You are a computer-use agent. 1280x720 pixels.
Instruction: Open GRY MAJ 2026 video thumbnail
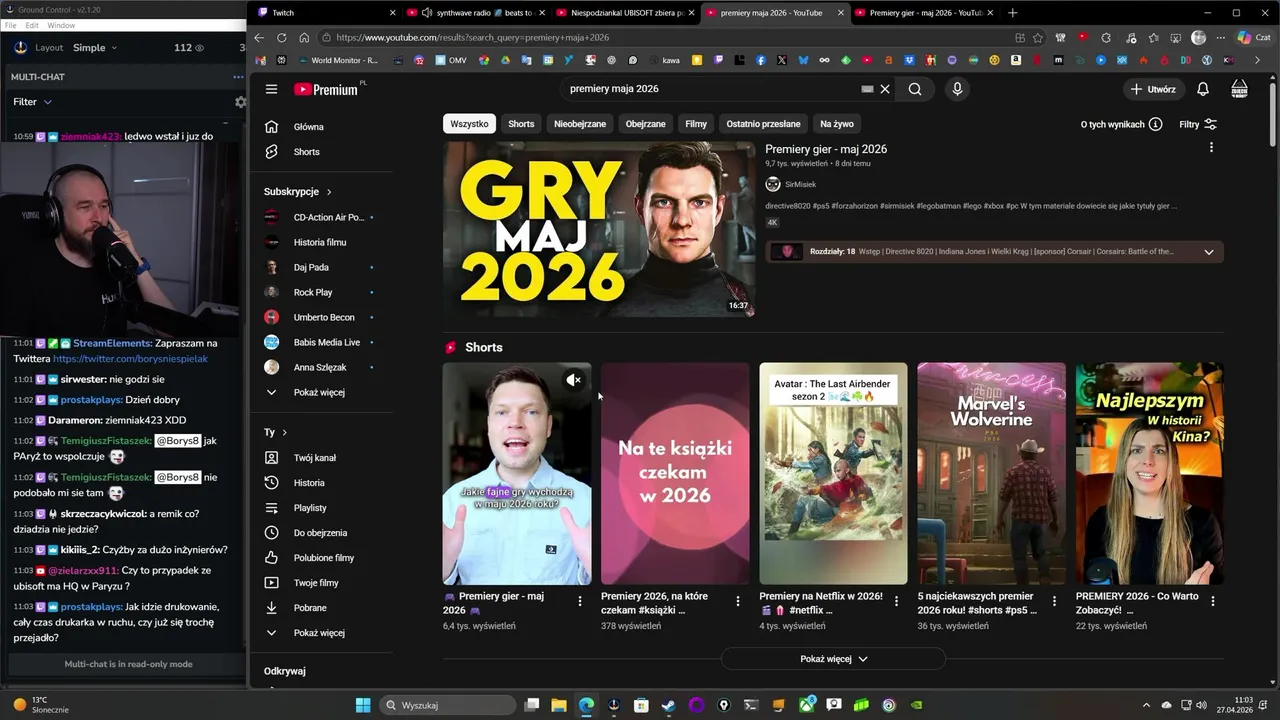pyautogui.click(x=599, y=229)
